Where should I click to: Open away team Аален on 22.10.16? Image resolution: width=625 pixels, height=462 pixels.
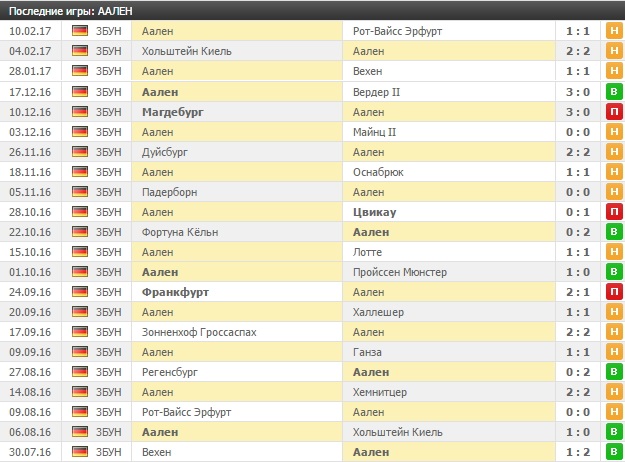coord(371,232)
